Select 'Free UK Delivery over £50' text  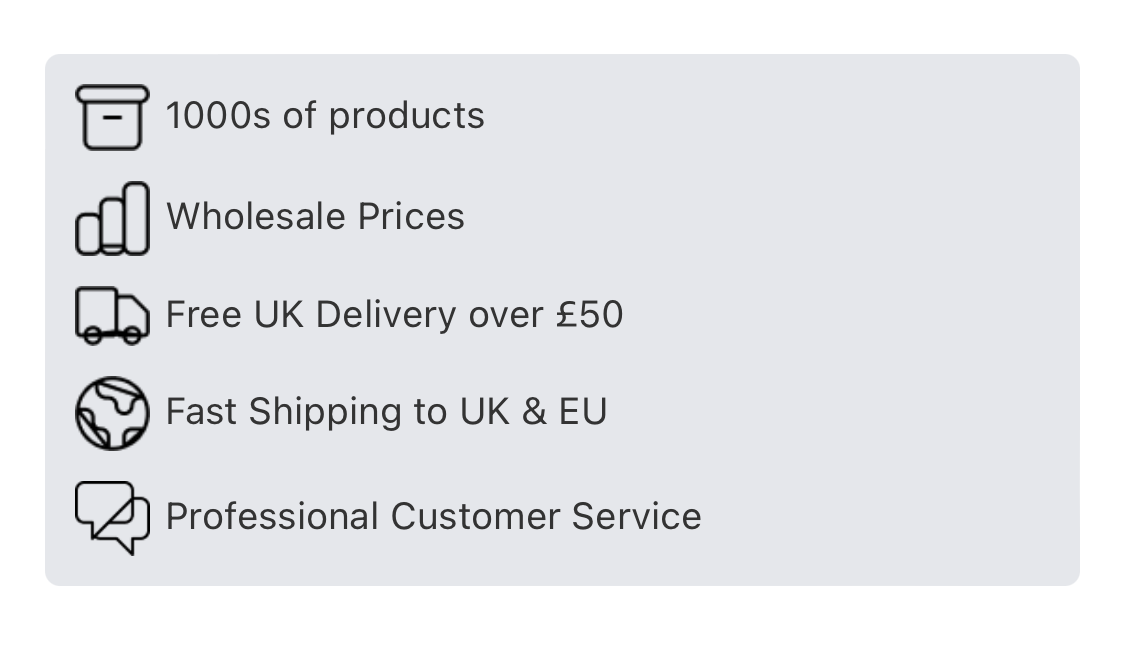(x=395, y=314)
